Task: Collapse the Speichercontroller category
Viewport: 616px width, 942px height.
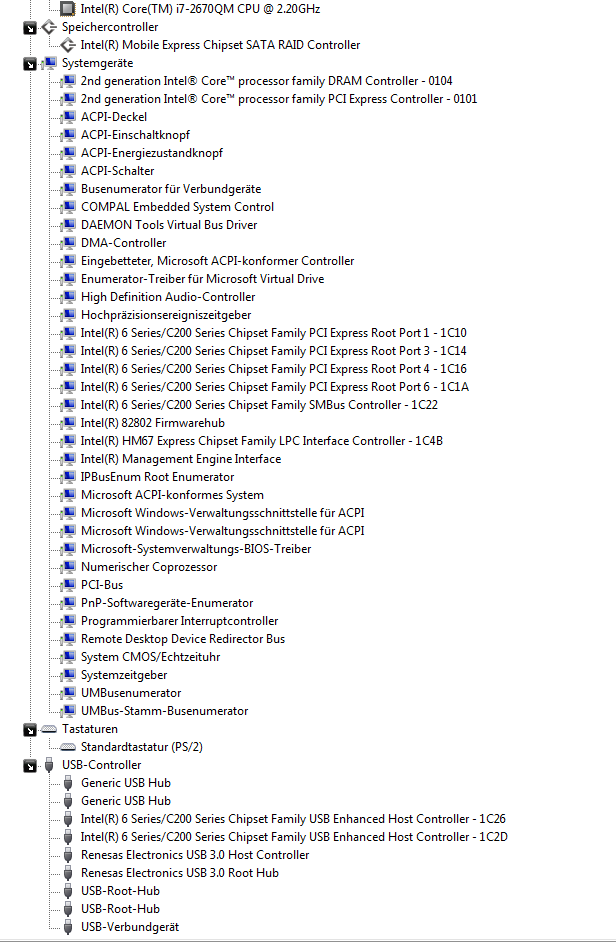Action: coord(30,27)
